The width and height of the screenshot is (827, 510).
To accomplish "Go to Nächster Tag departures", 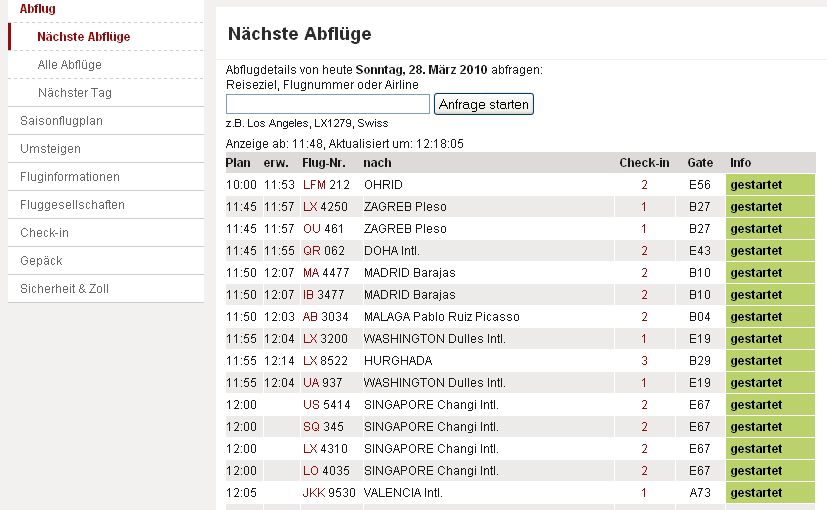I will point(74,93).
